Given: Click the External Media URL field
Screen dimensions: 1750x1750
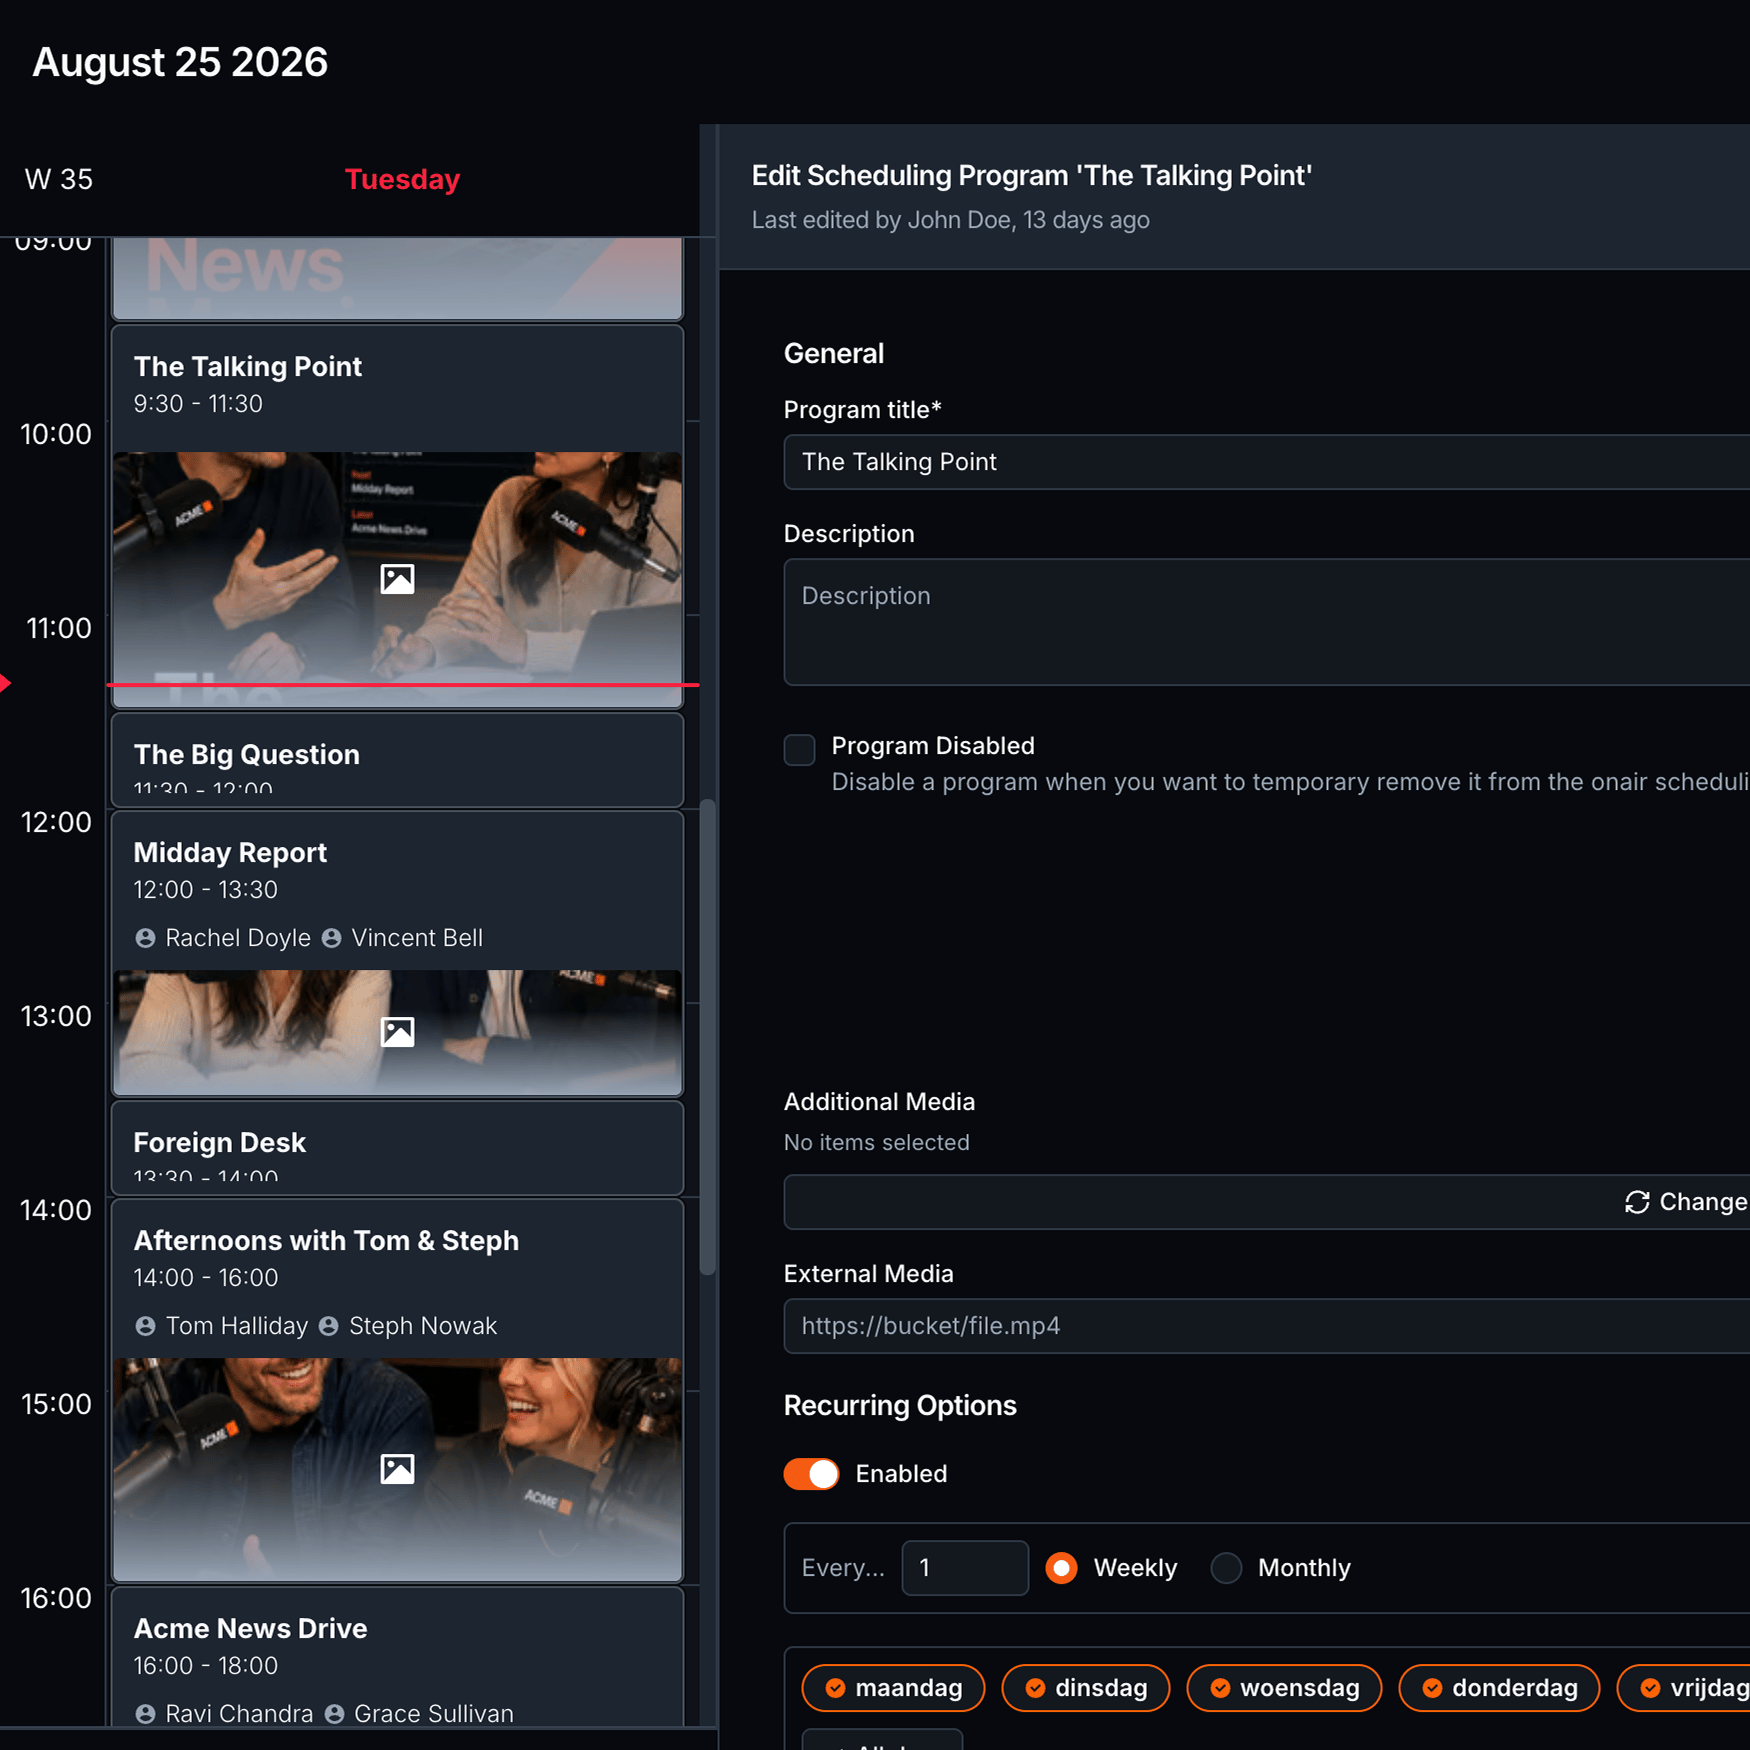Looking at the screenshot, I should (1266, 1326).
